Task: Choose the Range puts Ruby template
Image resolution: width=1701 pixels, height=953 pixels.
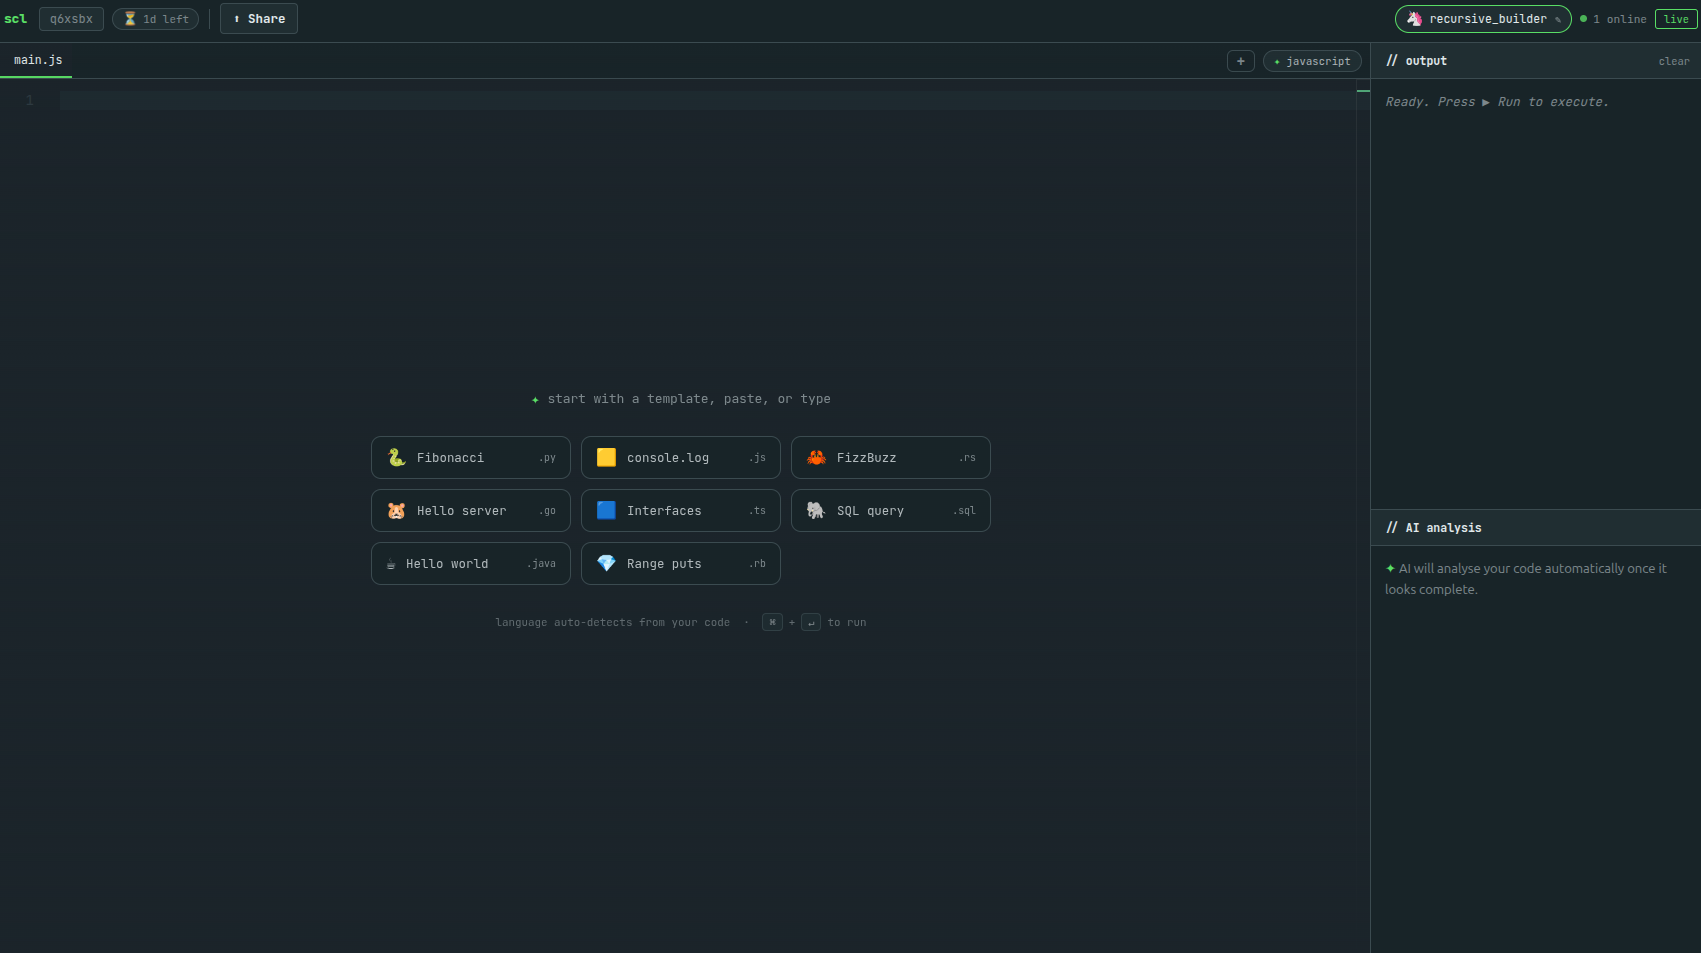Action: coord(681,564)
